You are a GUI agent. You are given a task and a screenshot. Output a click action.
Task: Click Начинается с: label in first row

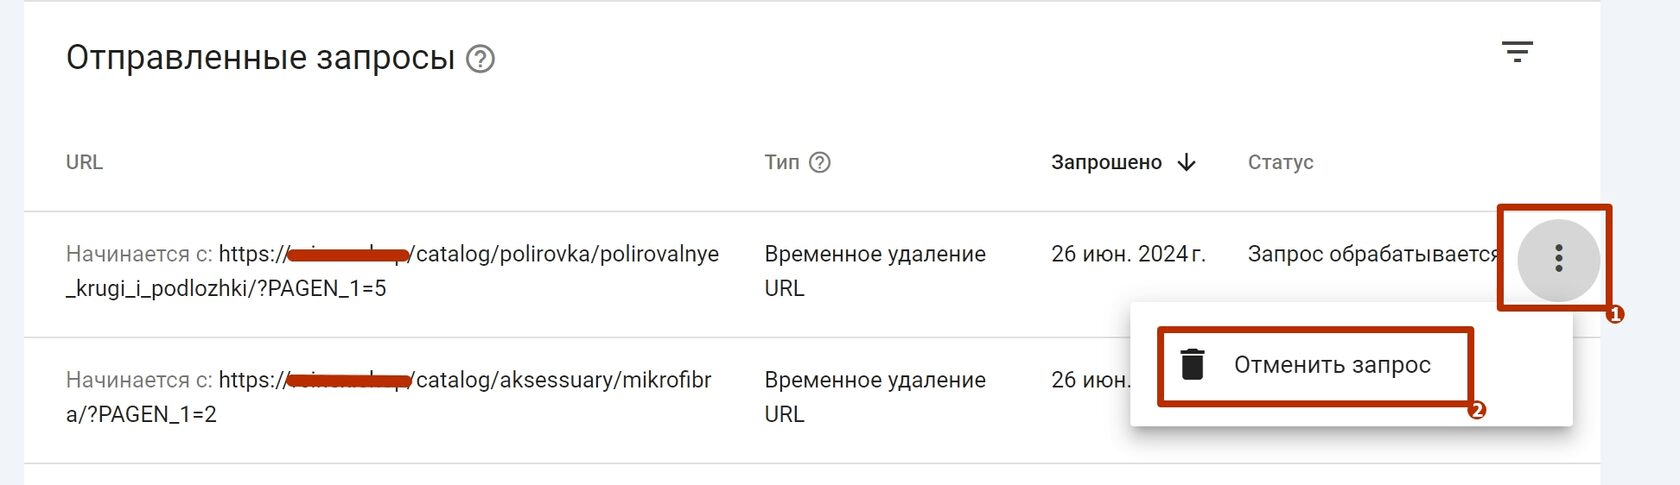point(139,254)
